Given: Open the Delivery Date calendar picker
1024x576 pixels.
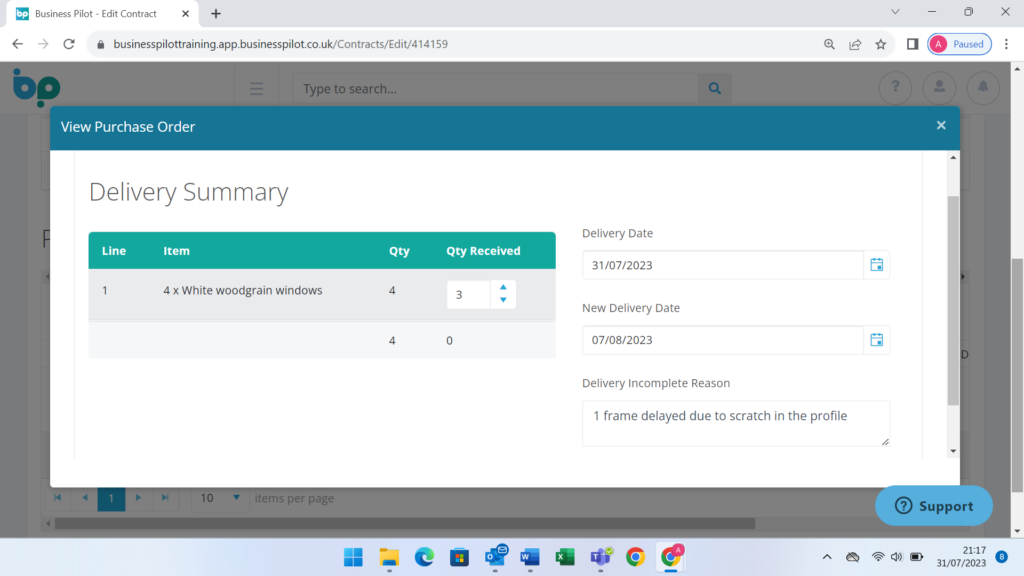Looking at the screenshot, I should (x=876, y=265).
